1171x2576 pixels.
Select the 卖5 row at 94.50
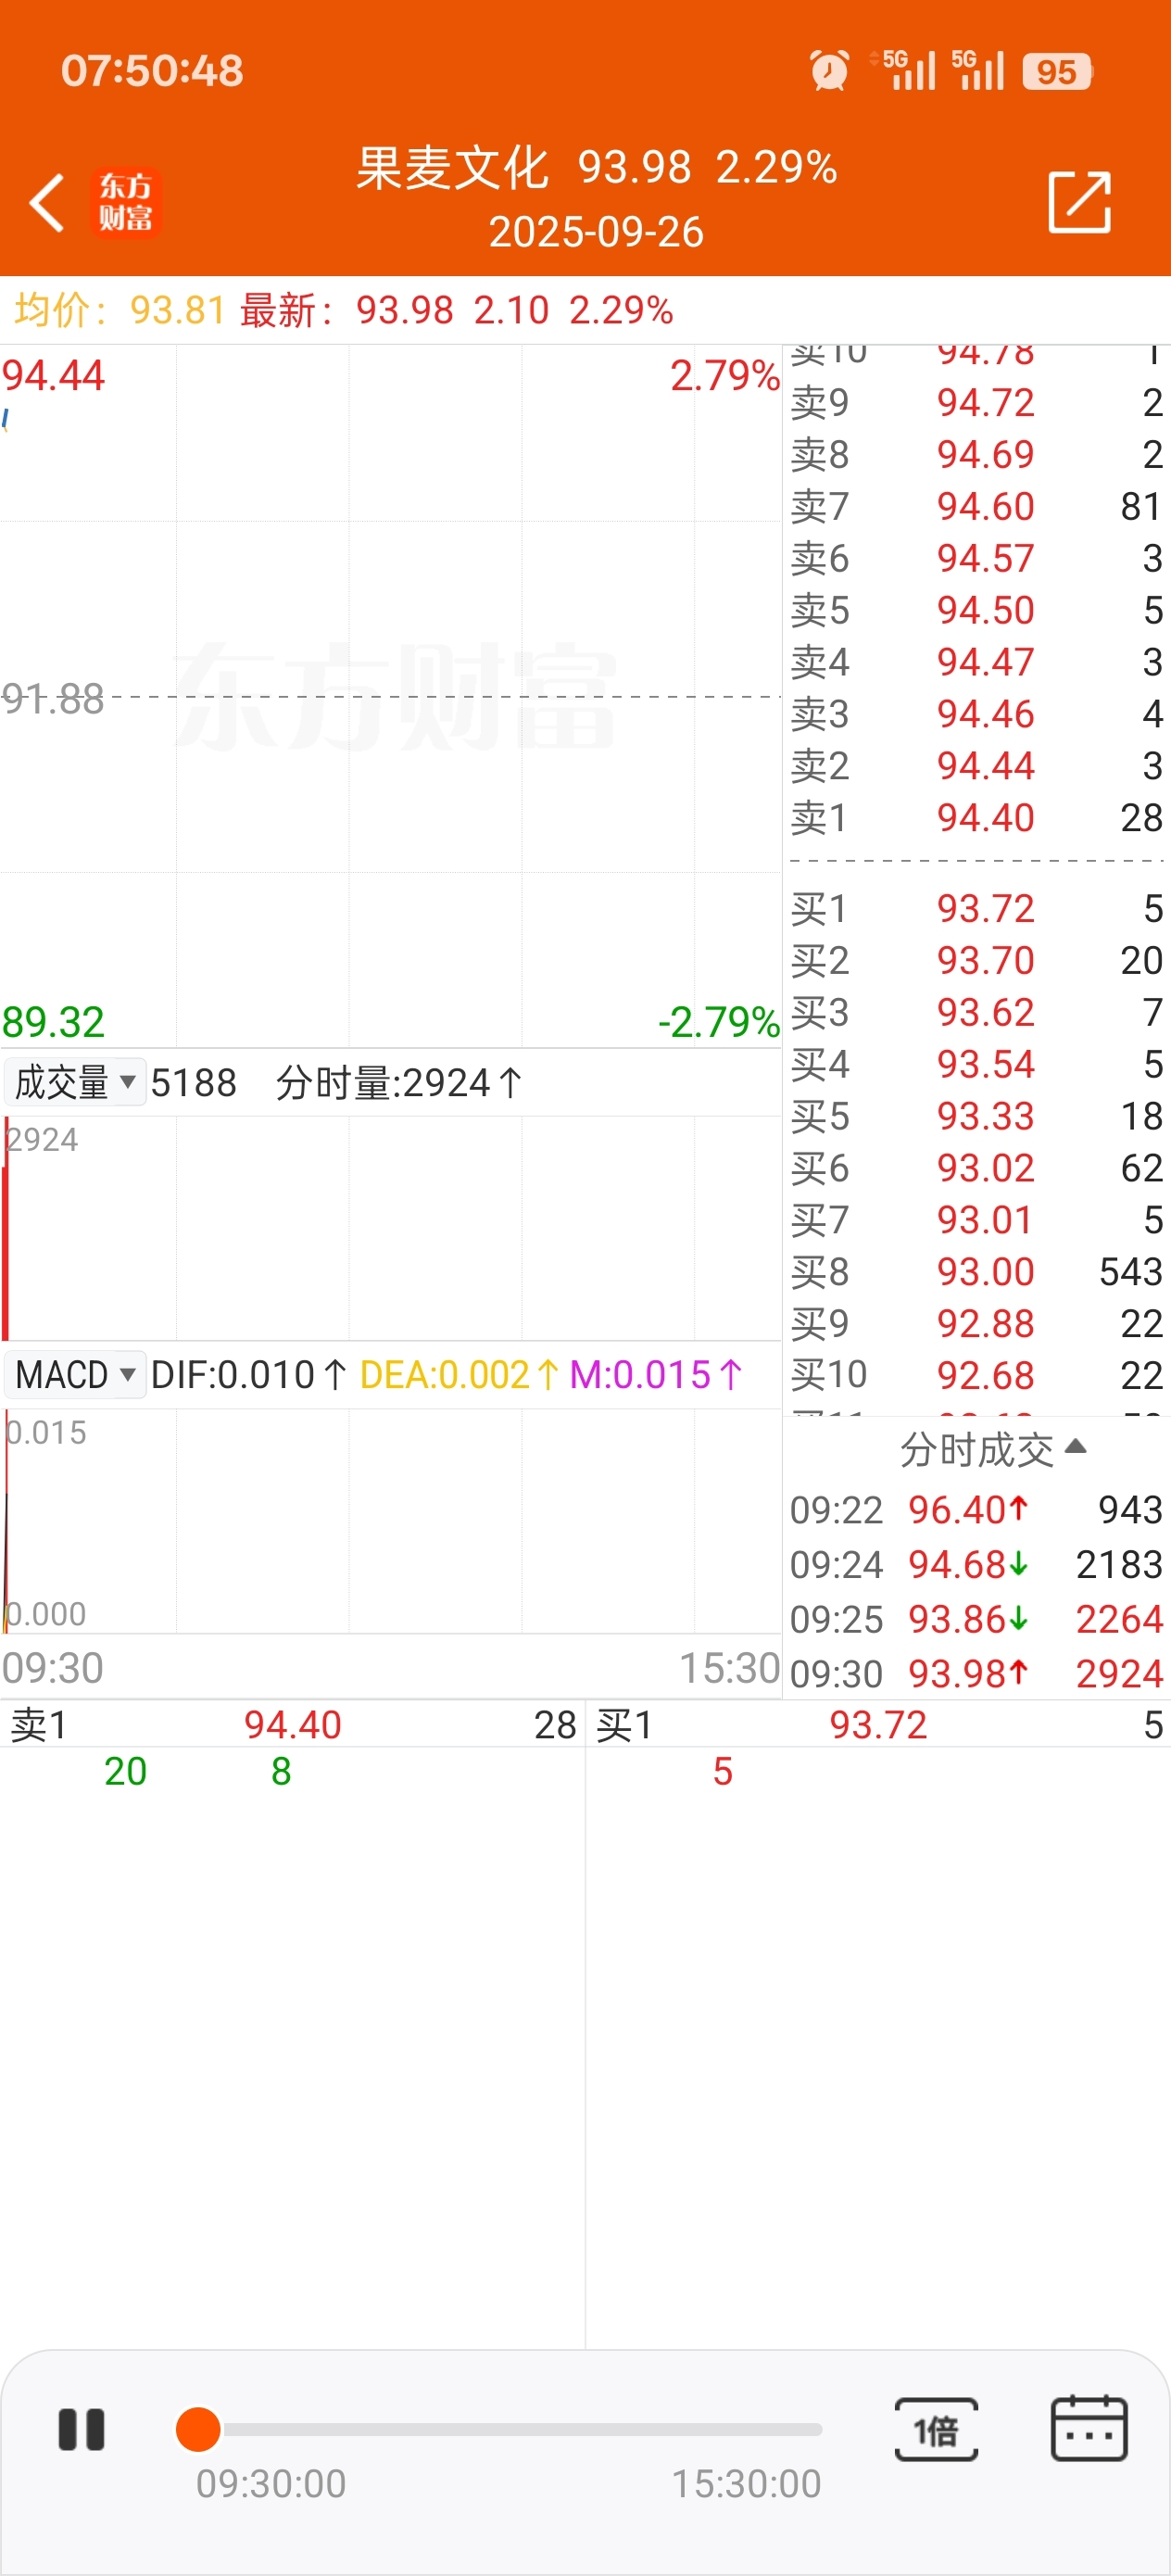click(x=976, y=610)
